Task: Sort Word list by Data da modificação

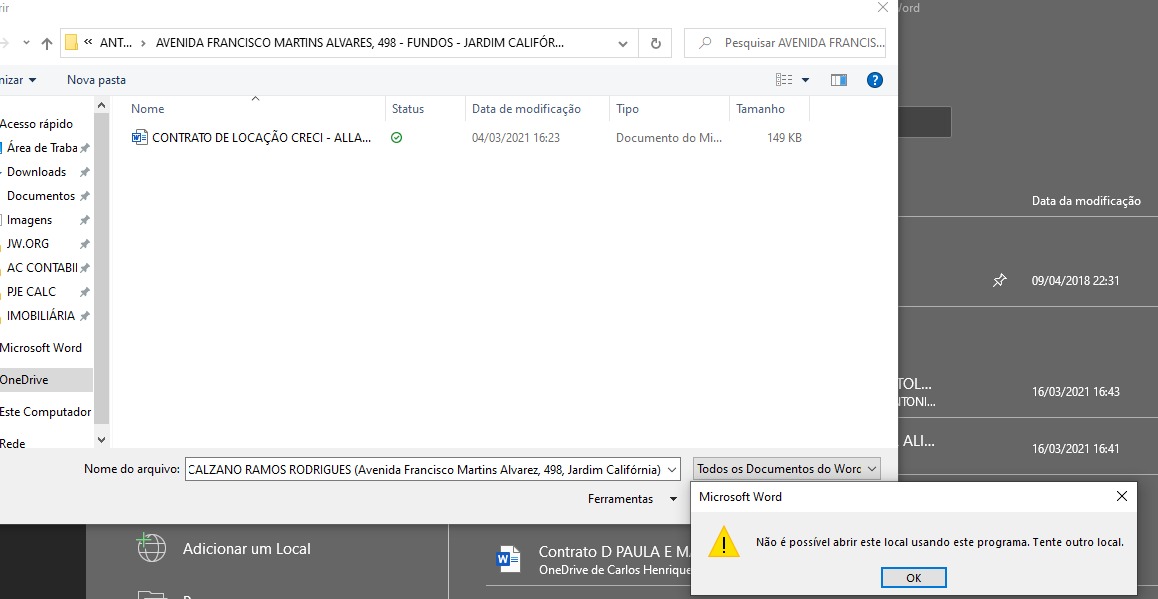Action: point(1086,201)
